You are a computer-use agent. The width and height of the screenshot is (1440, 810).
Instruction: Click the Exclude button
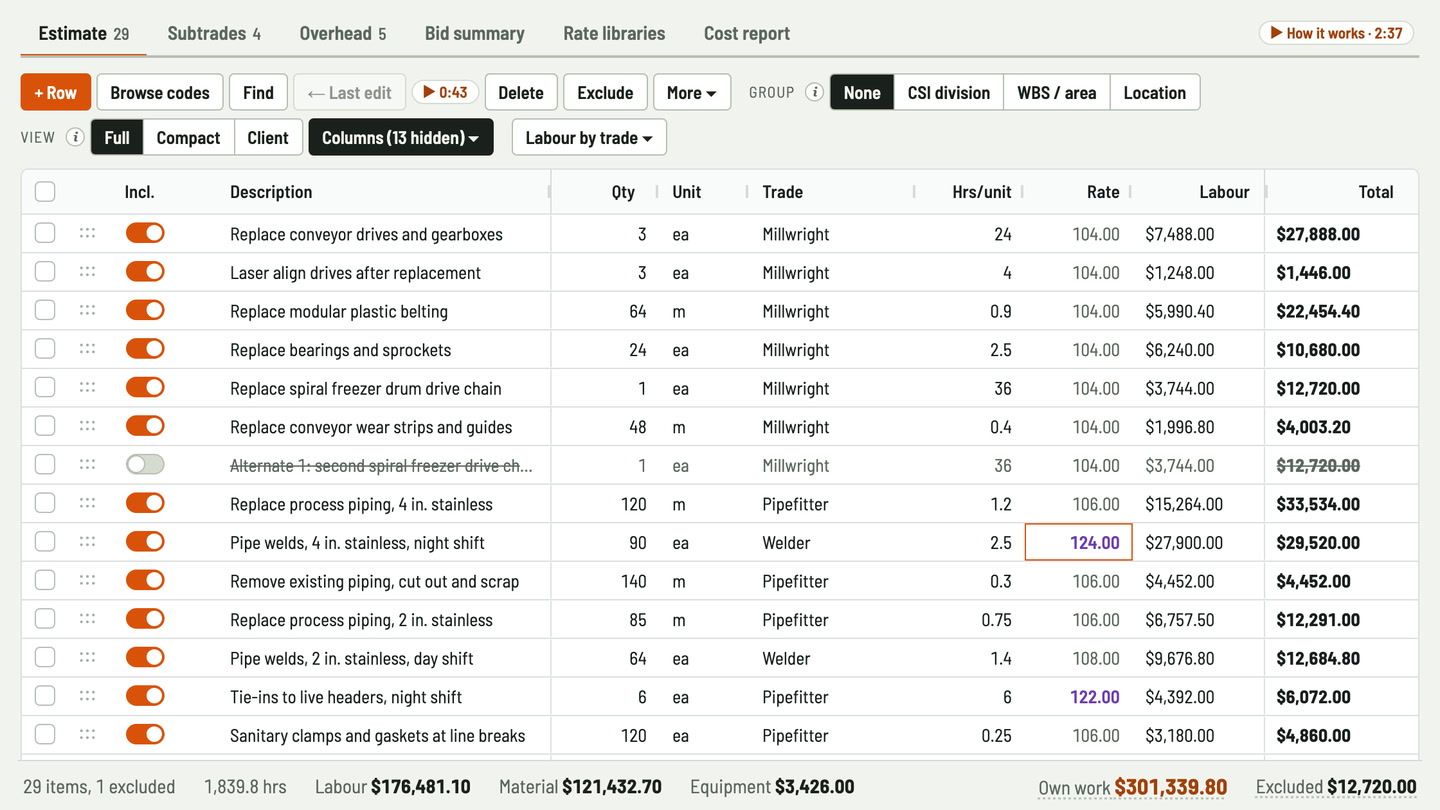tap(606, 93)
